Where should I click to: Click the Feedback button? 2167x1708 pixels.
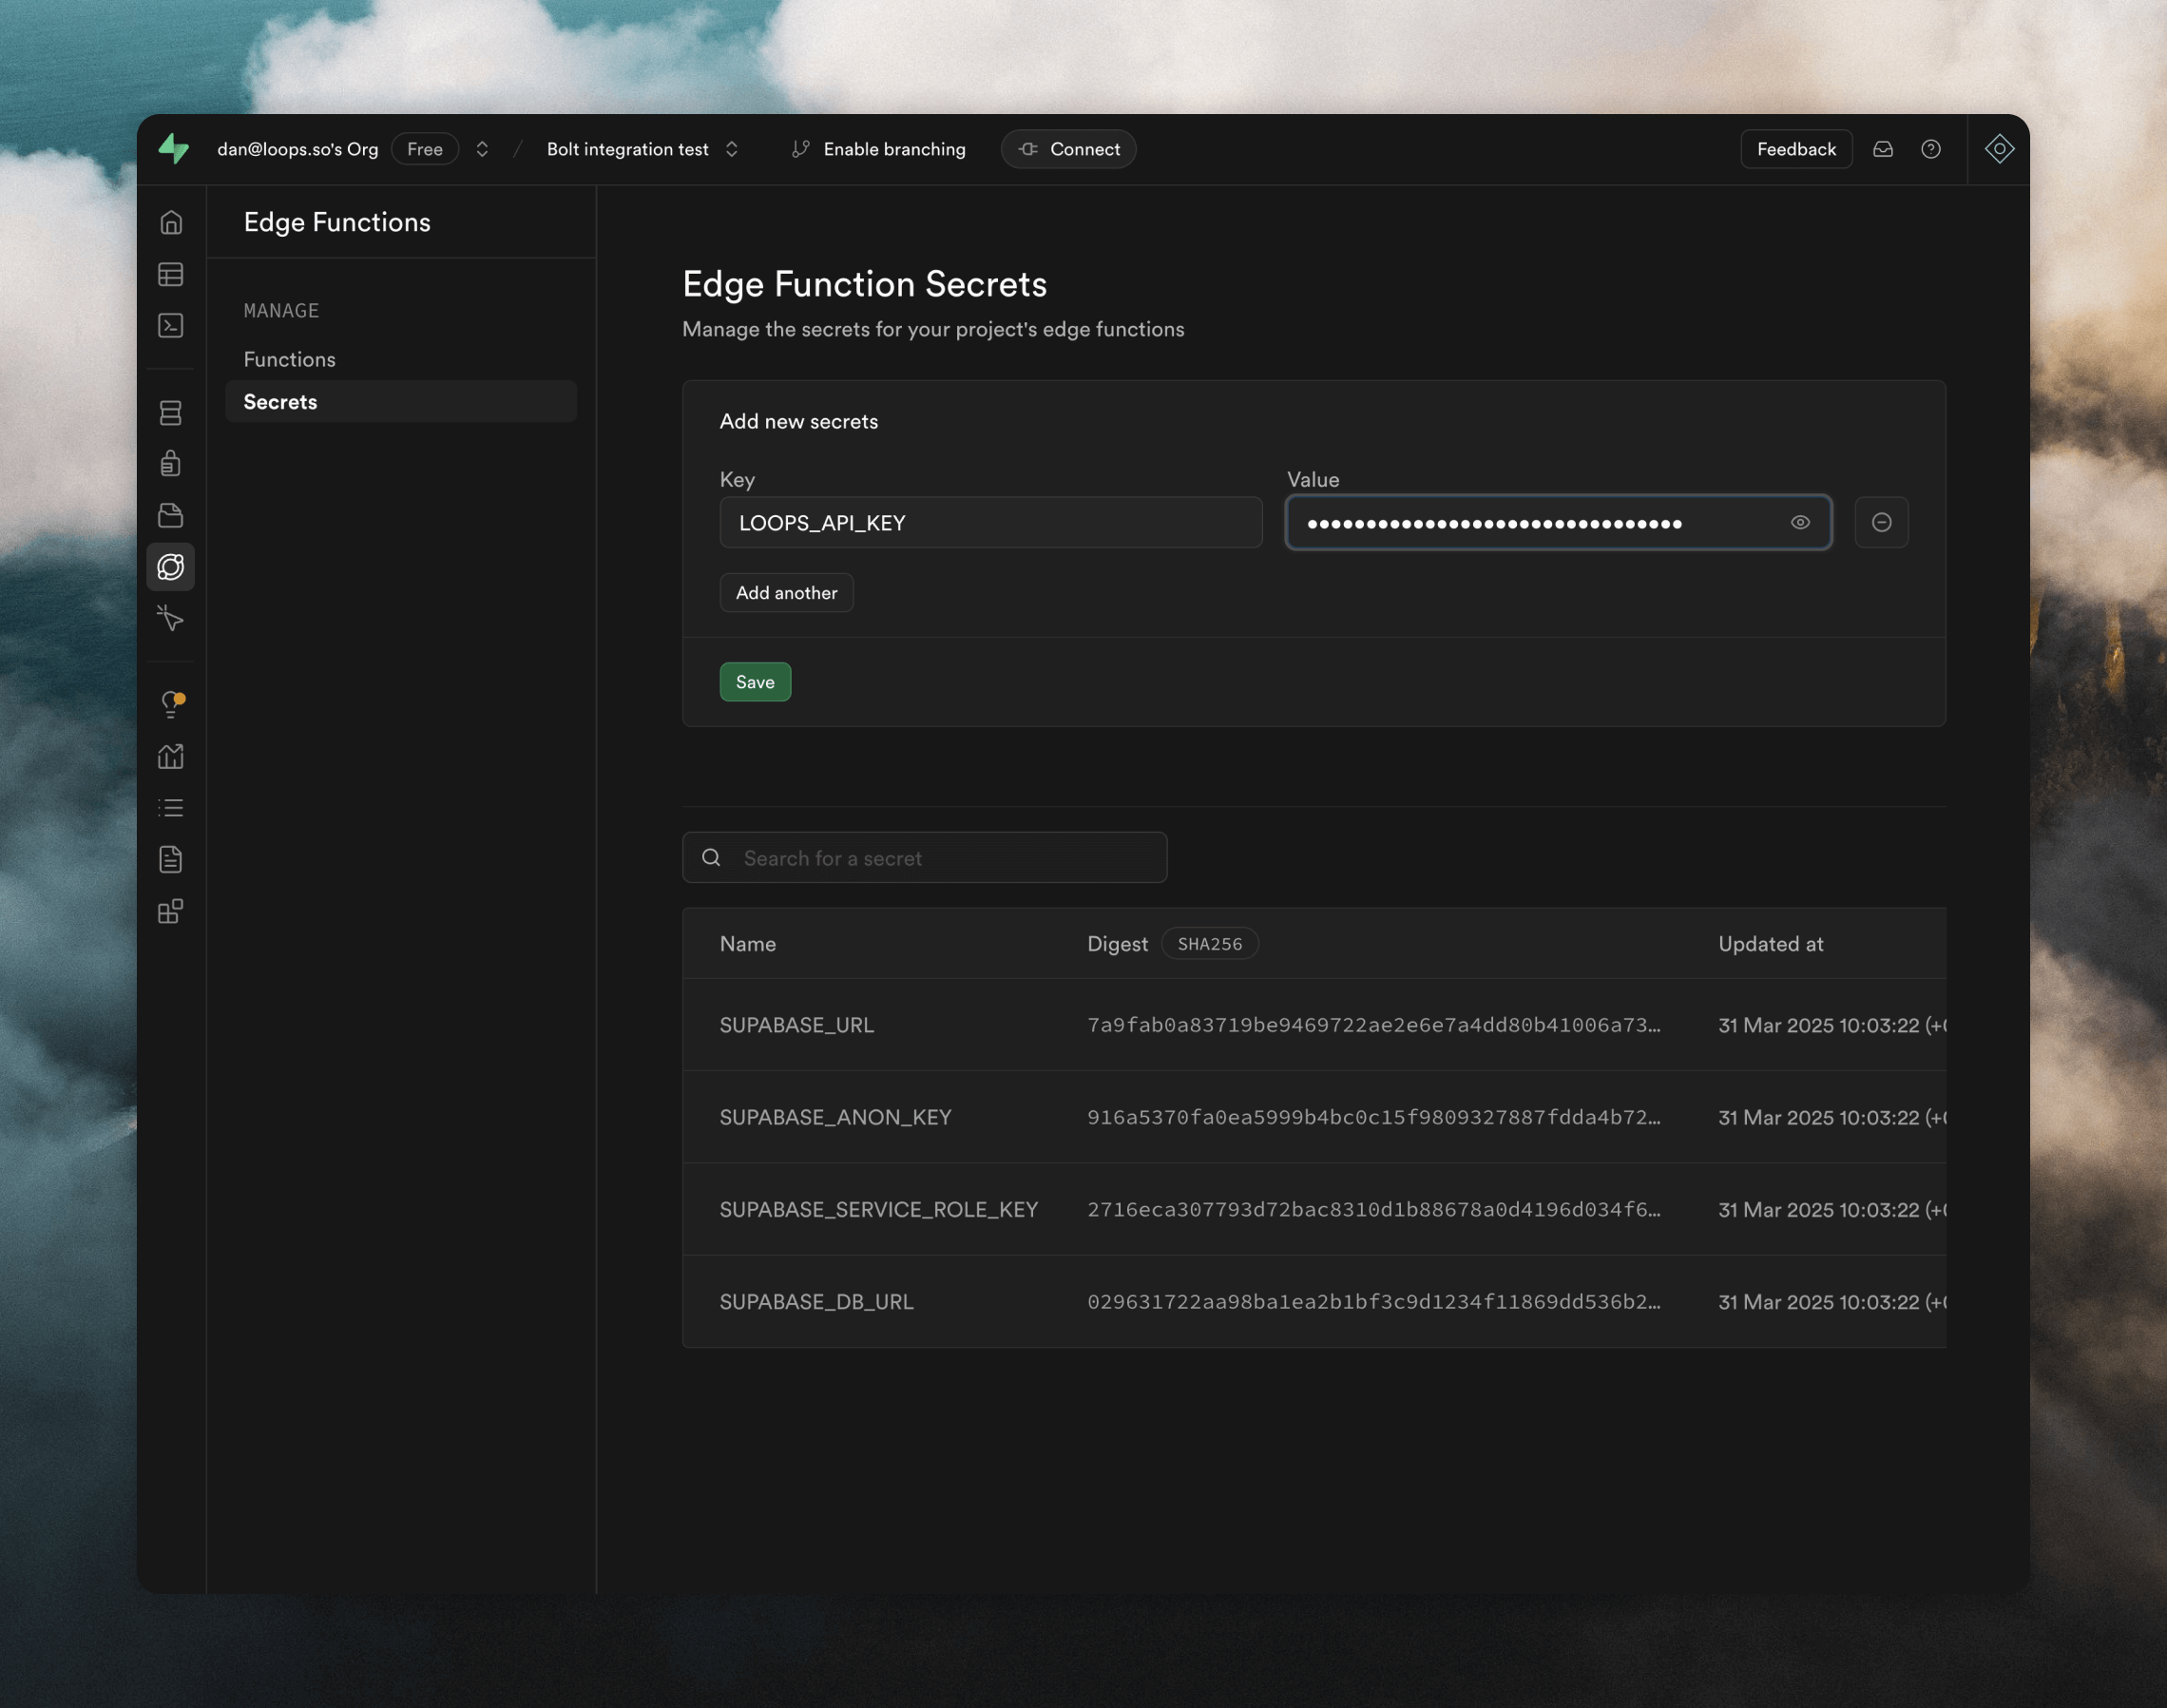click(1796, 149)
